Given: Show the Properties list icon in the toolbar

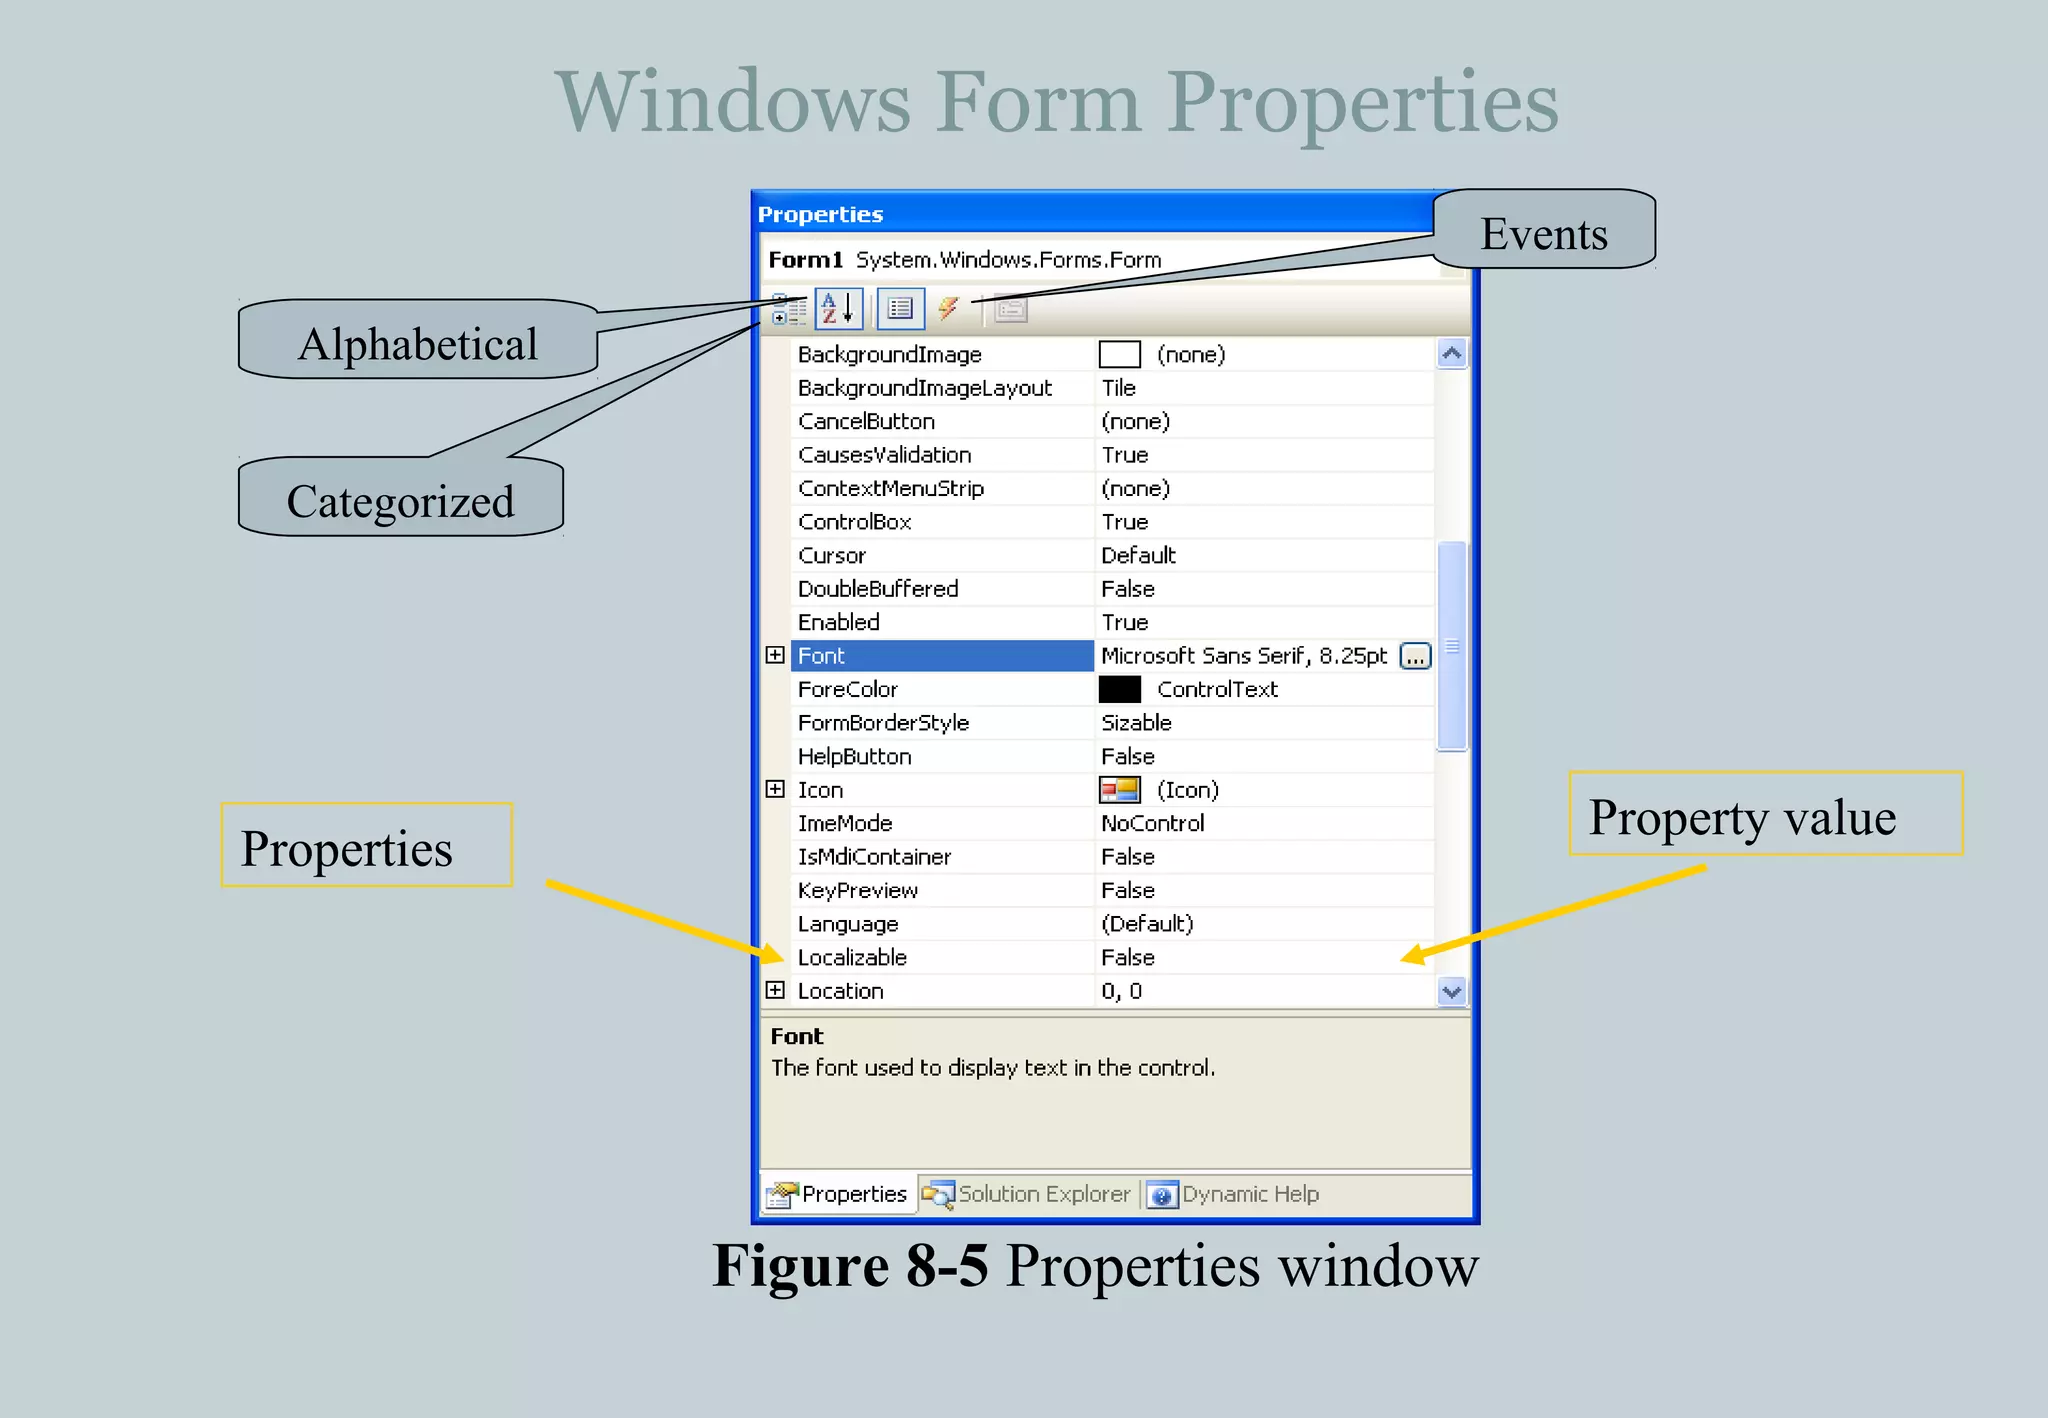Looking at the screenshot, I should 900,309.
